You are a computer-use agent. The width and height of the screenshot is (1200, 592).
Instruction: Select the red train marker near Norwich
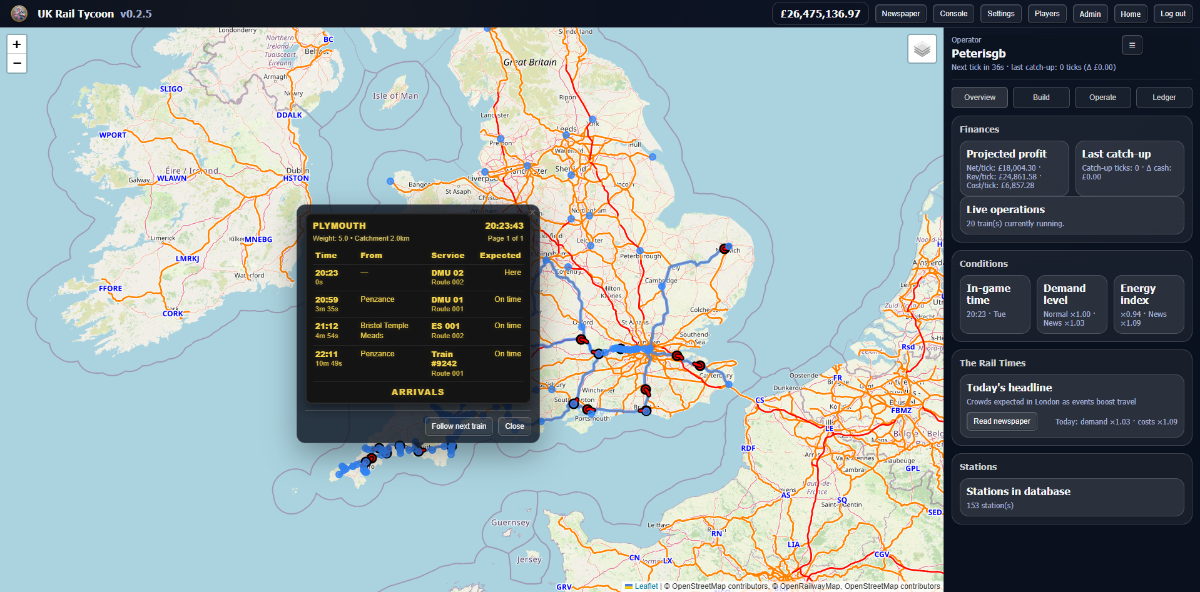click(724, 249)
